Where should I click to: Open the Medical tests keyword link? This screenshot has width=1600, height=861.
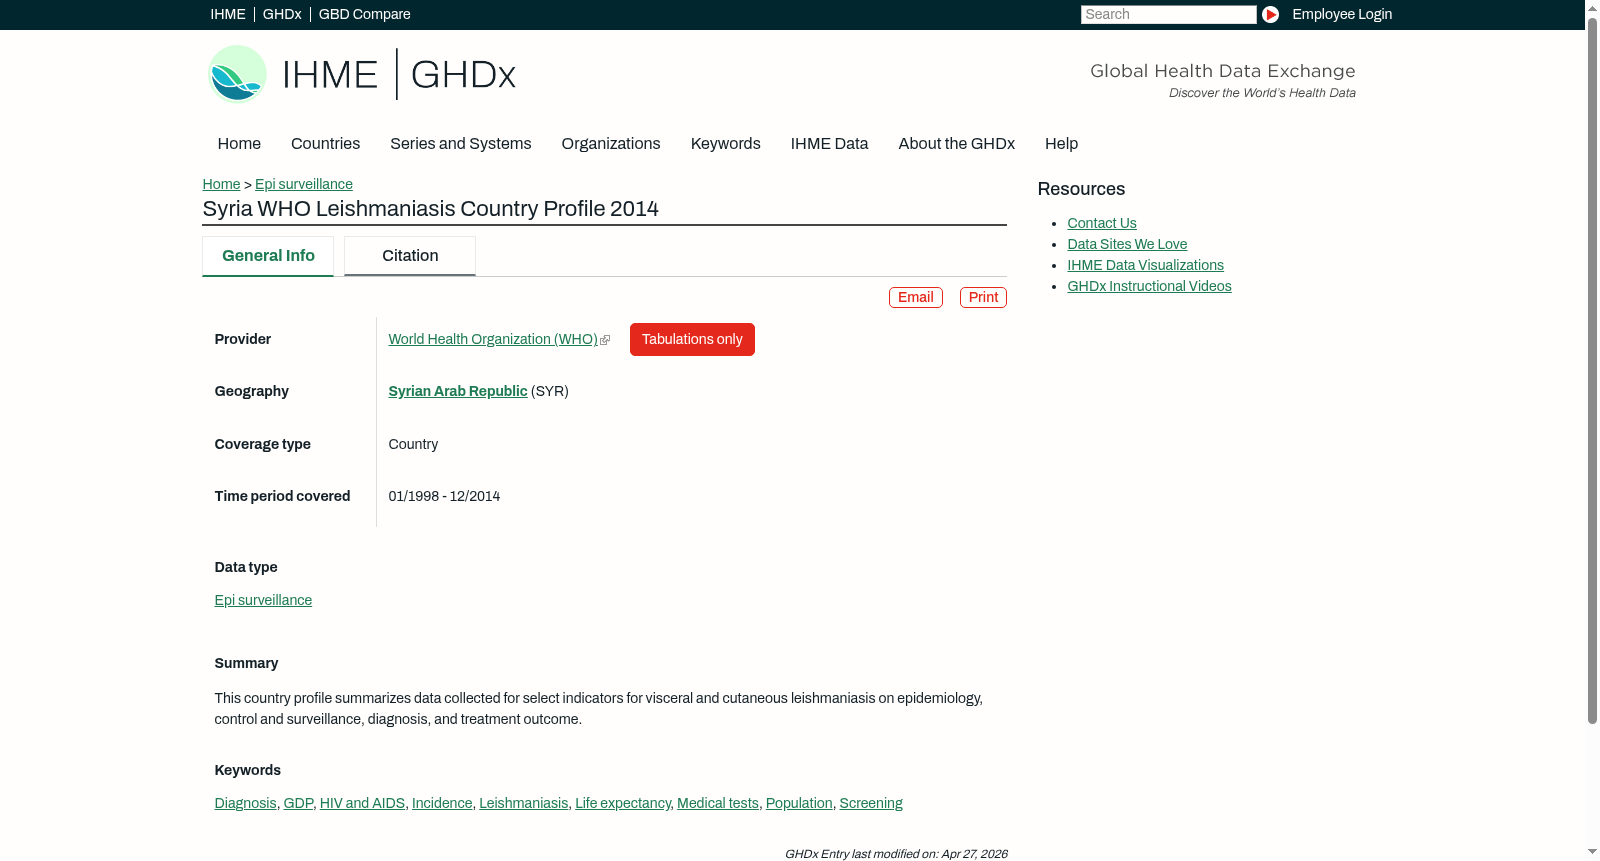pos(718,803)
